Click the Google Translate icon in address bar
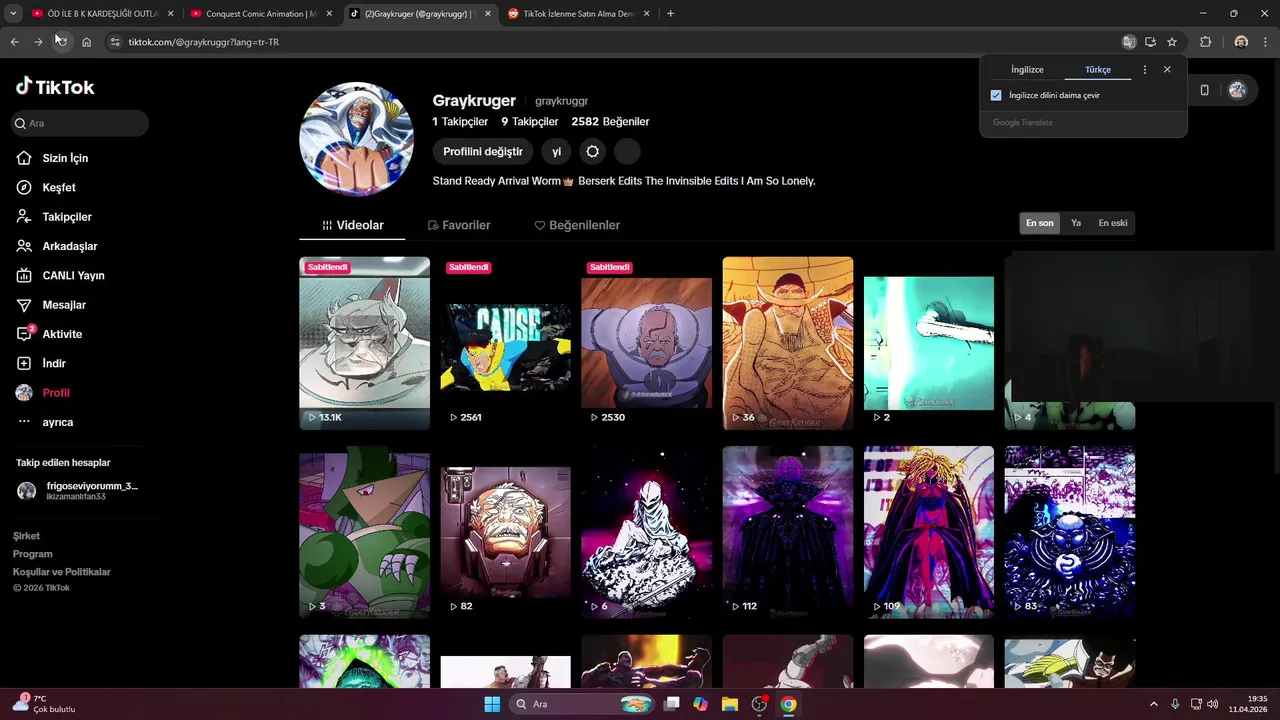Image resolution: width=1280 pixels, height=720 pixels. click(1129, 42)
